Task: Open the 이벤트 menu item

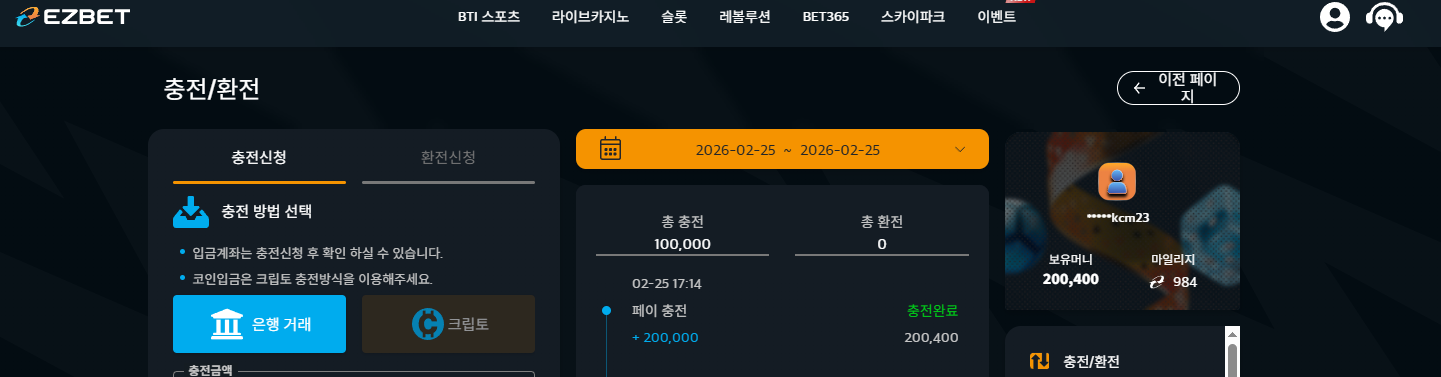Action: (996, 17)
